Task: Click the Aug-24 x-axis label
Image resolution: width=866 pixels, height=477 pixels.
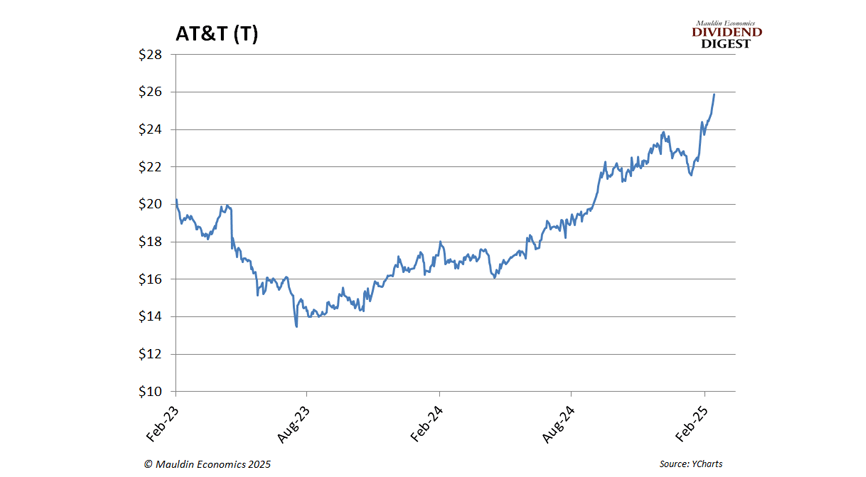Action: 559,425
